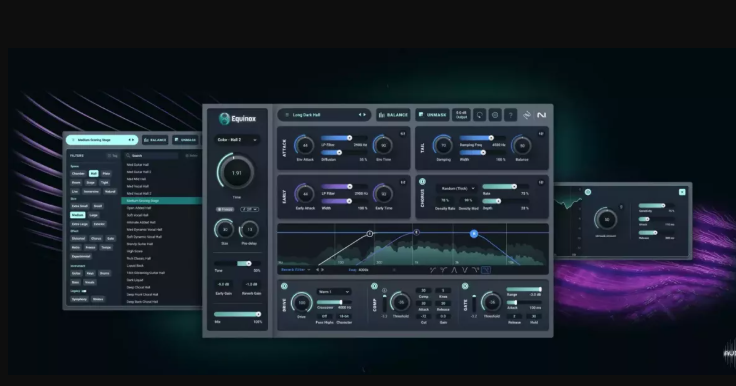This screenshot has height=386, width=736.
Task: Click the Early module corner options icon
Action: click(x=403, y=182)
